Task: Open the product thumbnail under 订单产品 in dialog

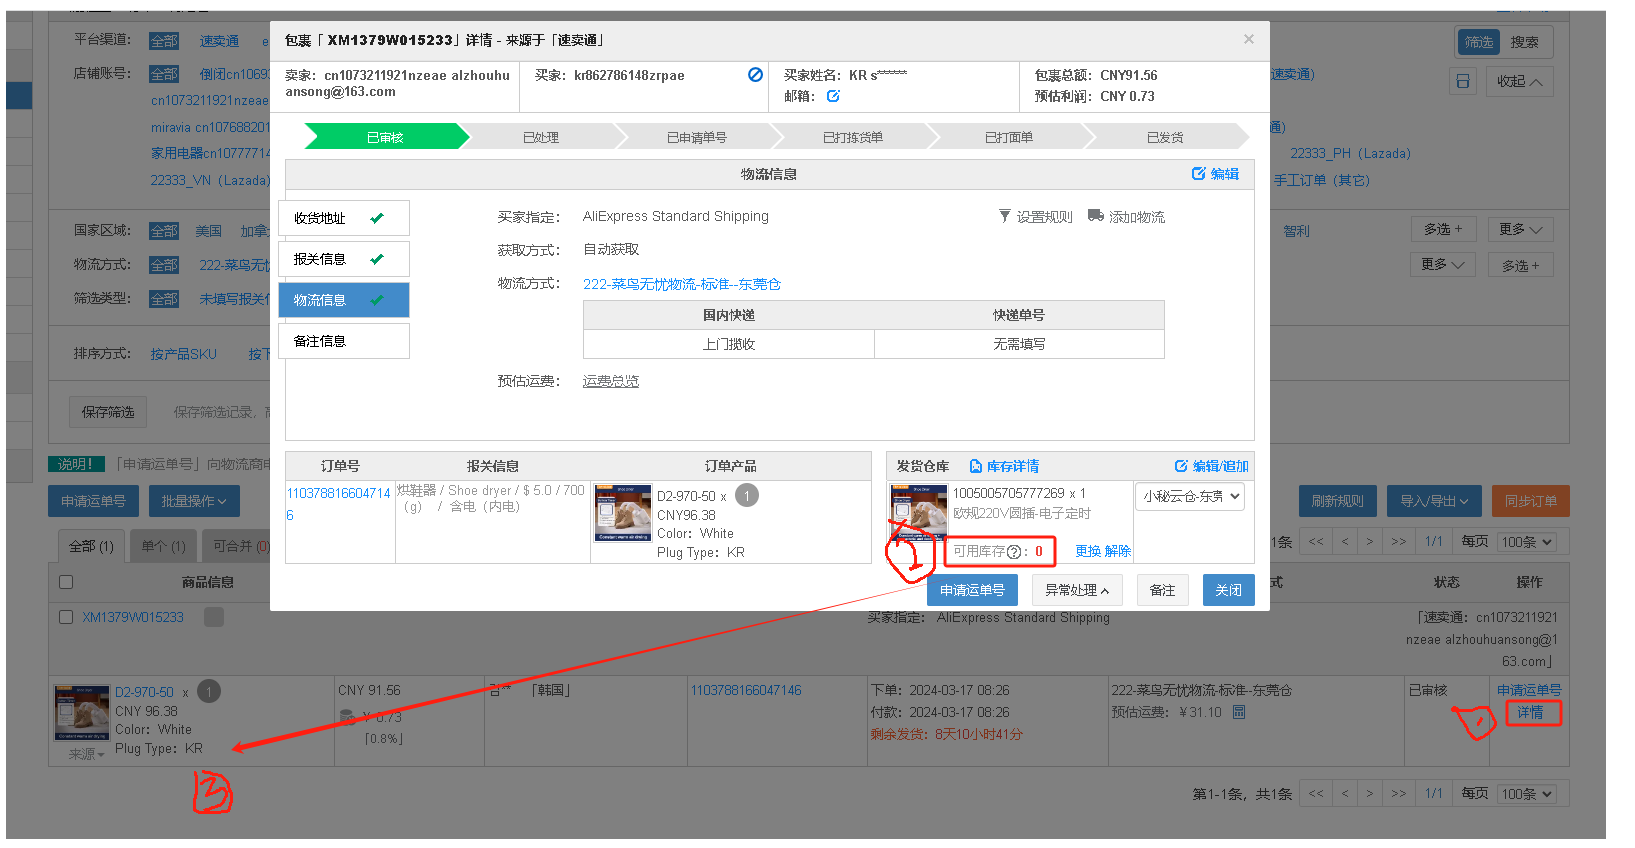Action: click(623, 513)
